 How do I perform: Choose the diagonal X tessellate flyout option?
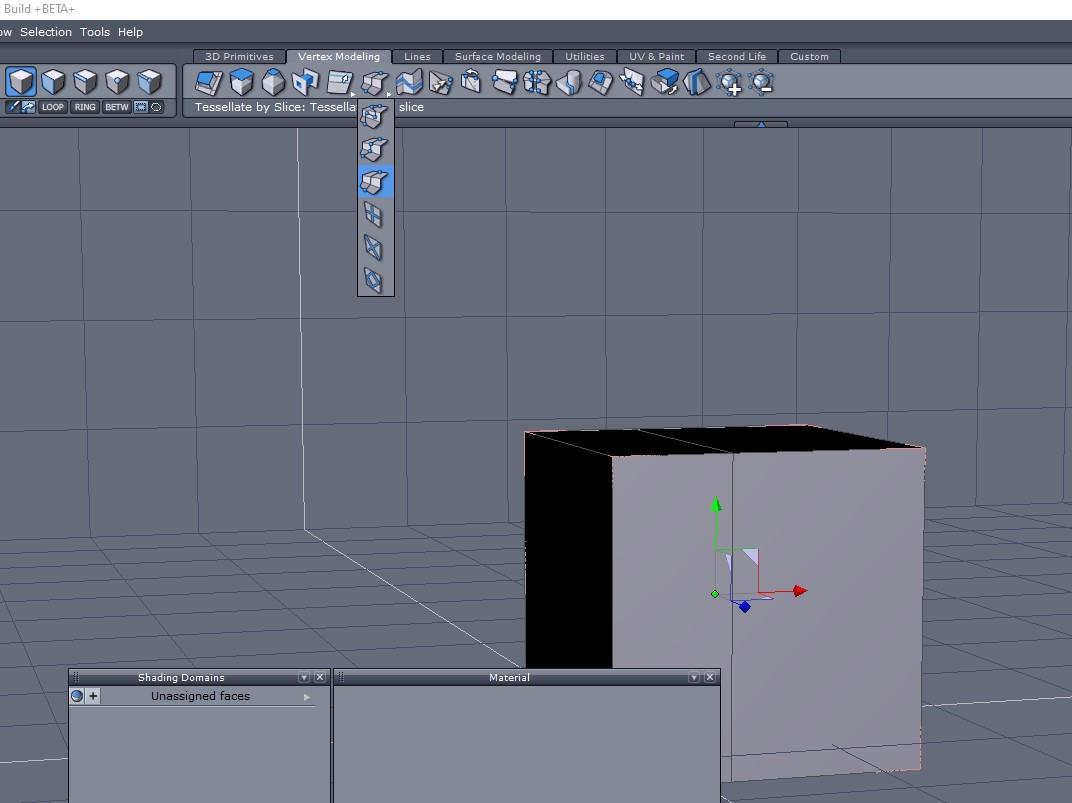[373, 247]
